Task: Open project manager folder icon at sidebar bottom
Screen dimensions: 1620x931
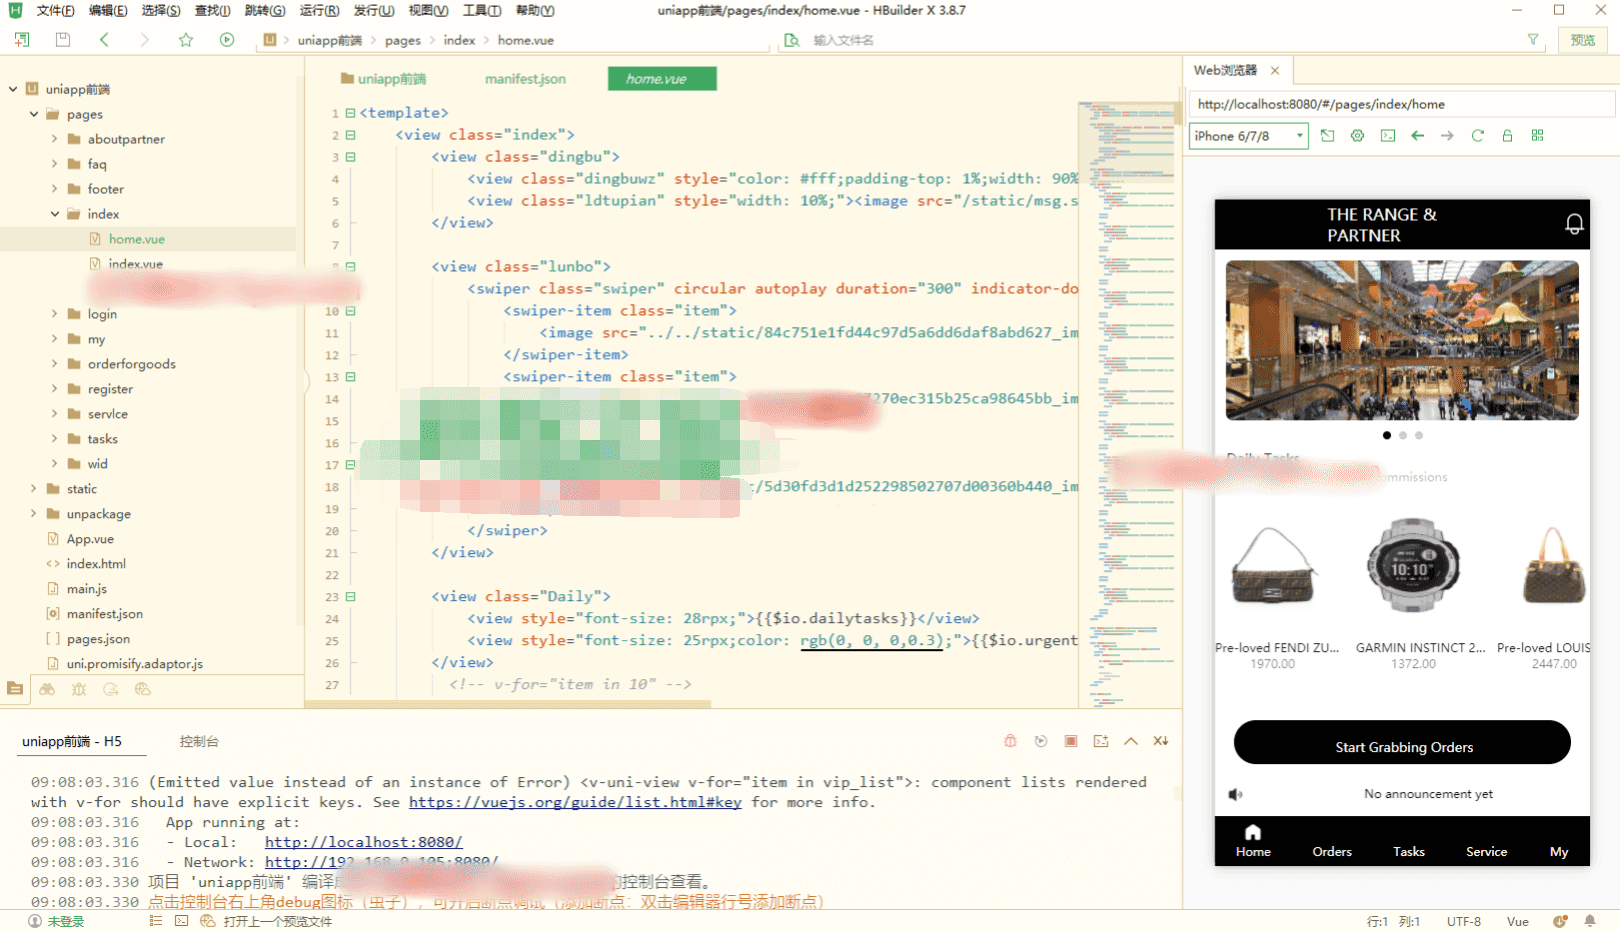Action: [15, 689]
